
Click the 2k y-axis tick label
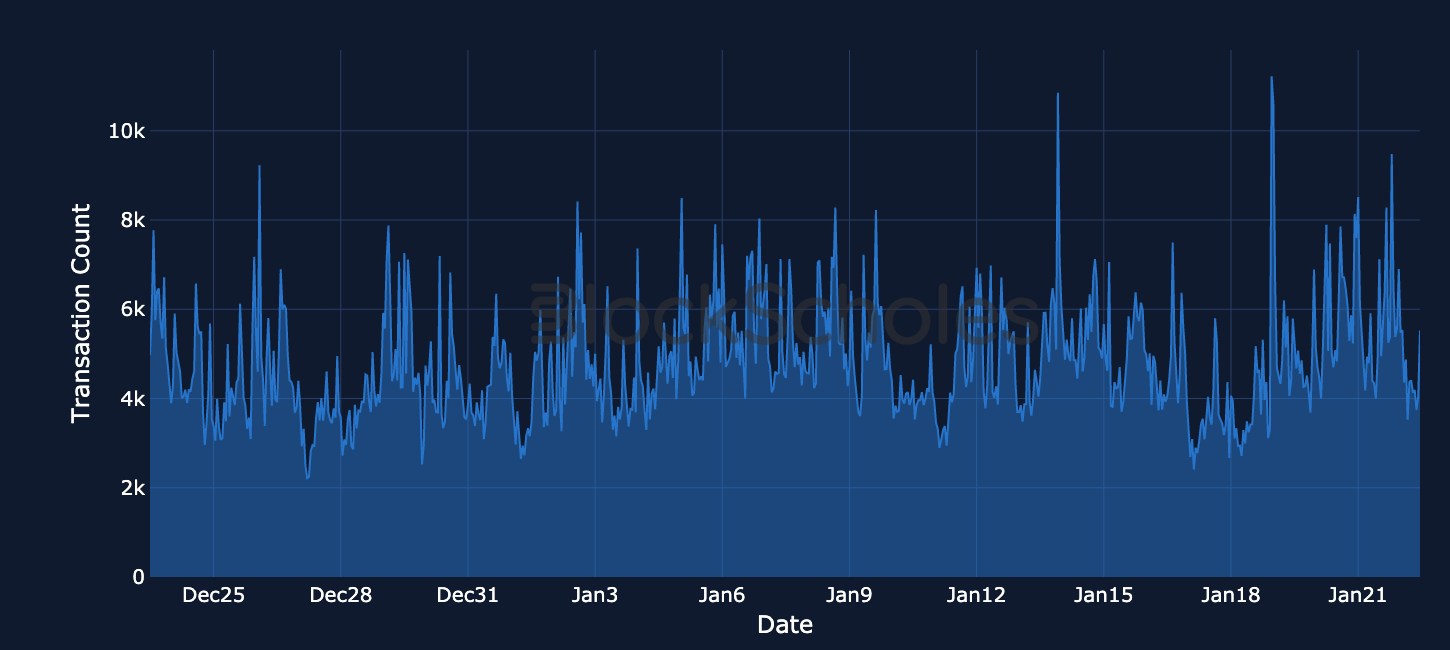click(x=132, y=488)
